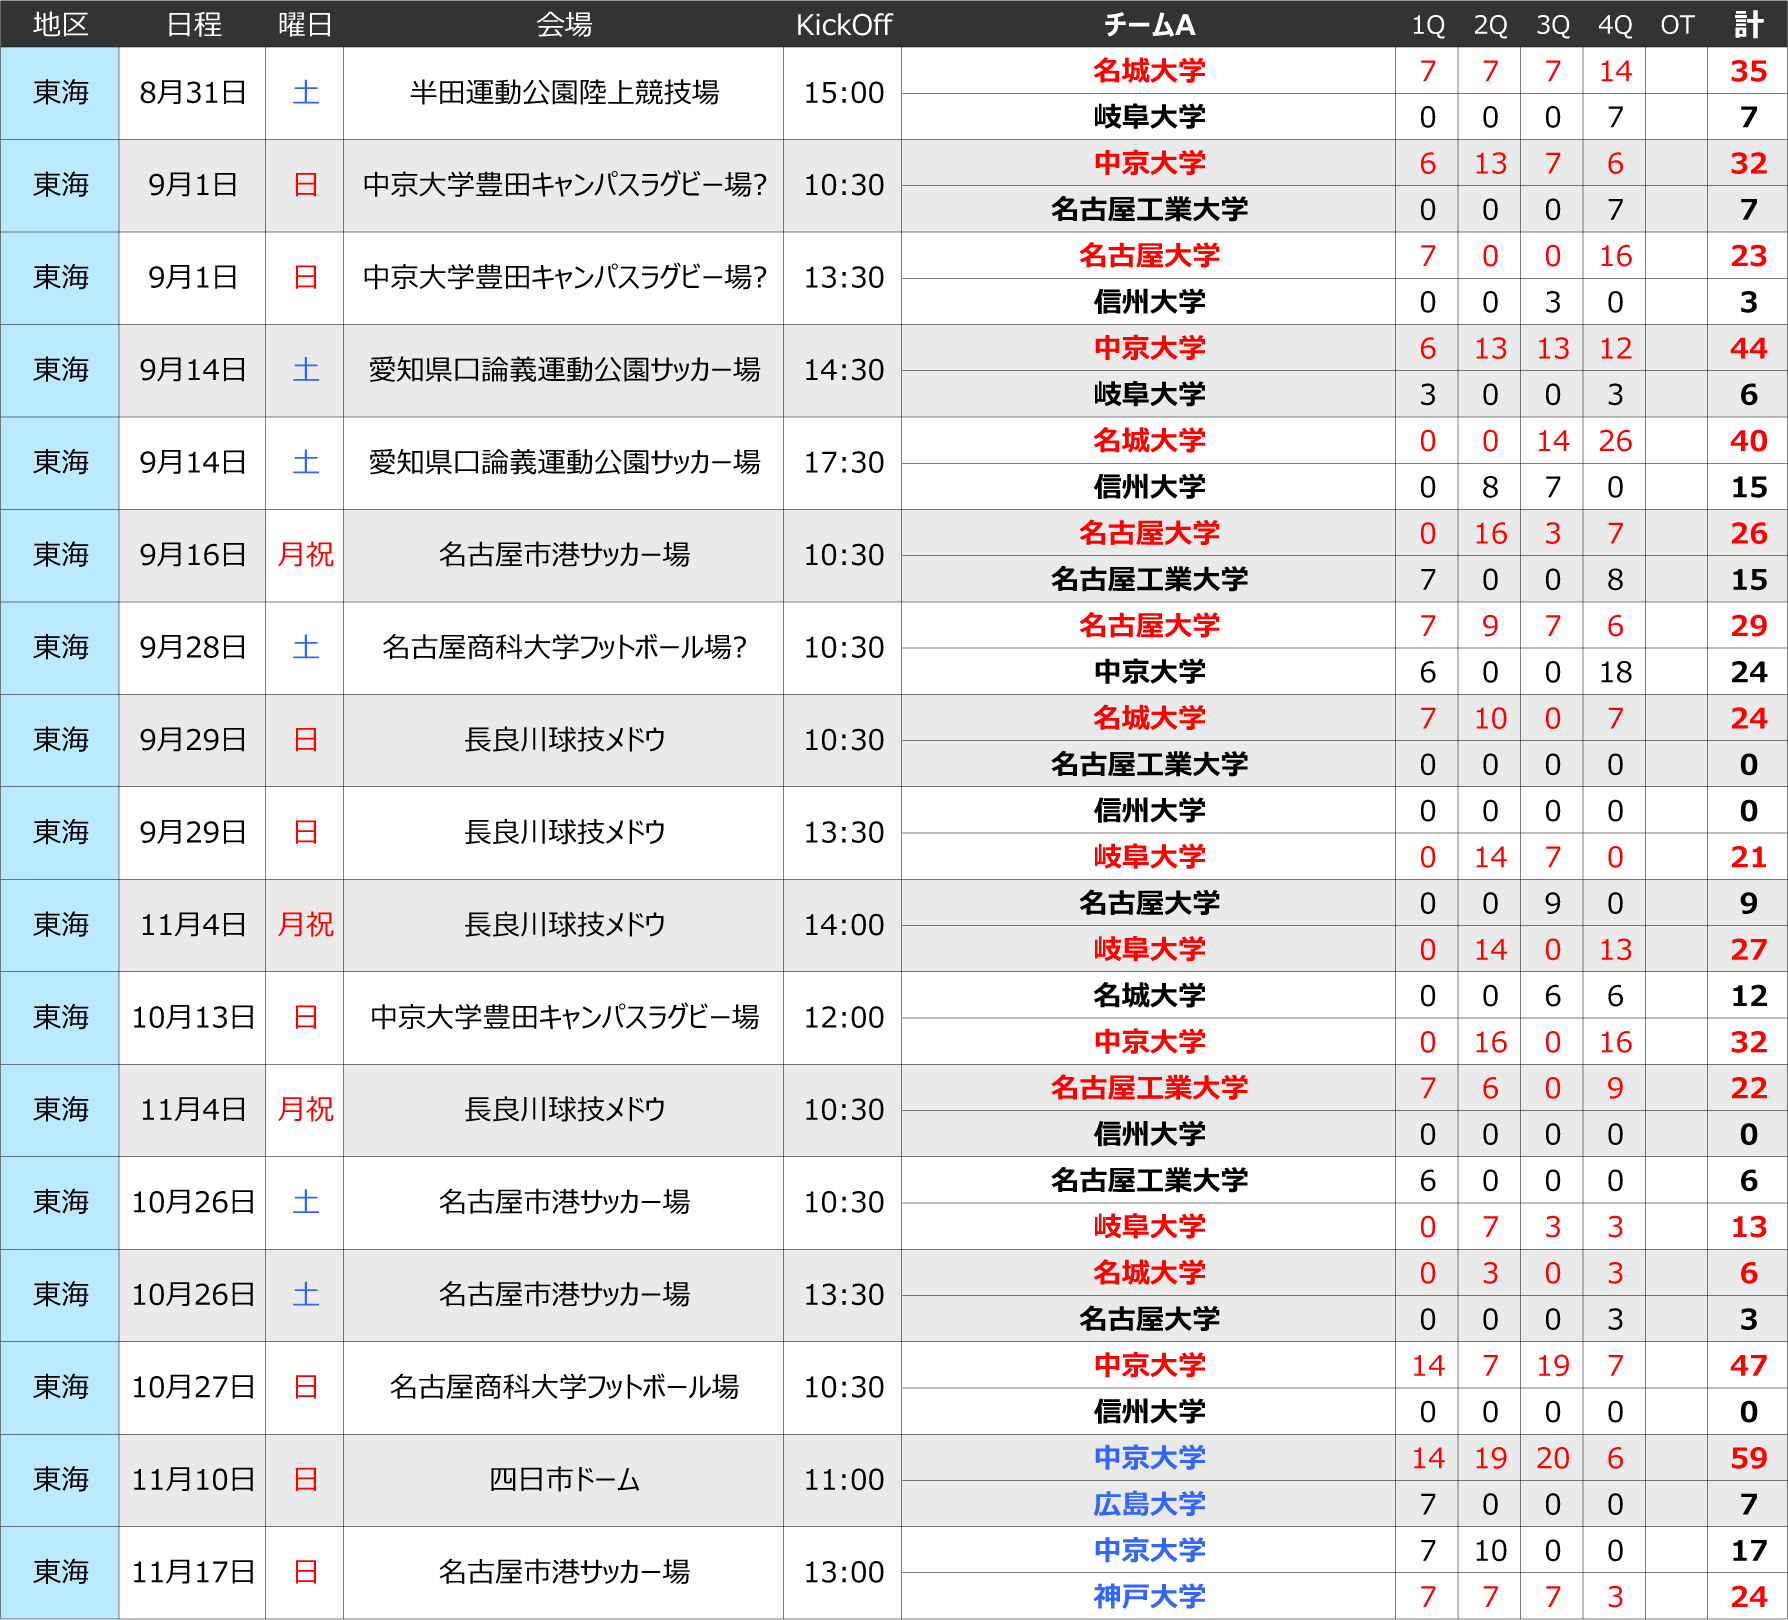Click total score 40 for 名城大学
The height and width of the screenshot is (1620, 1788).
[1748, 441]
